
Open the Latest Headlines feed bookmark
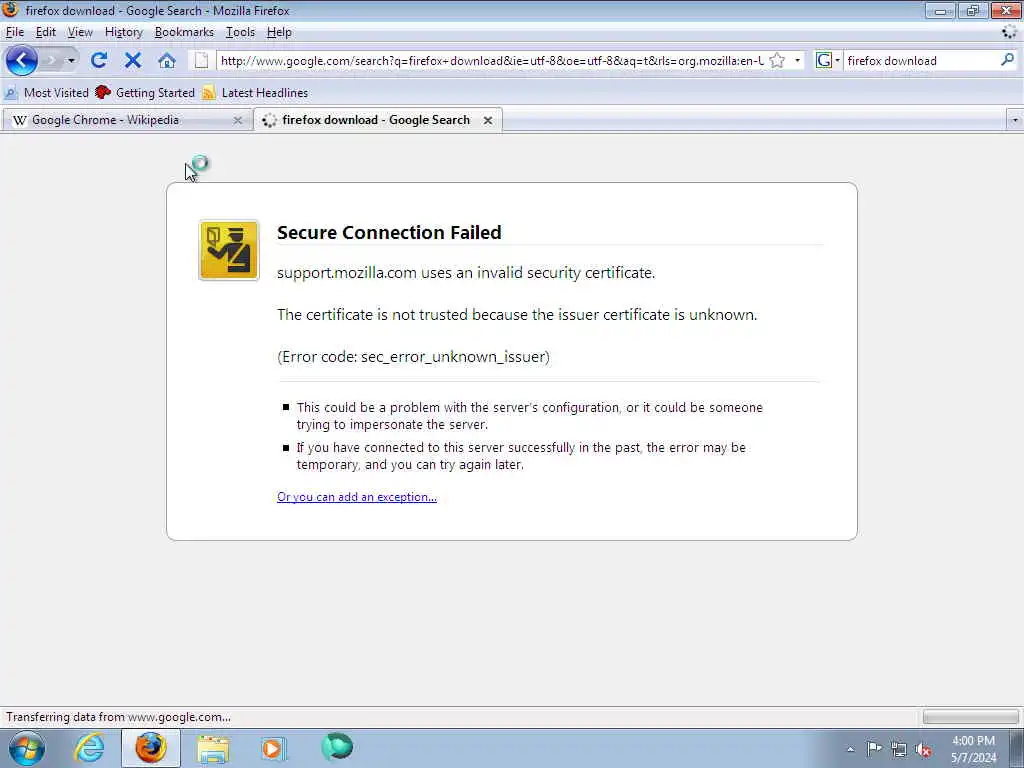click(255, 93)
